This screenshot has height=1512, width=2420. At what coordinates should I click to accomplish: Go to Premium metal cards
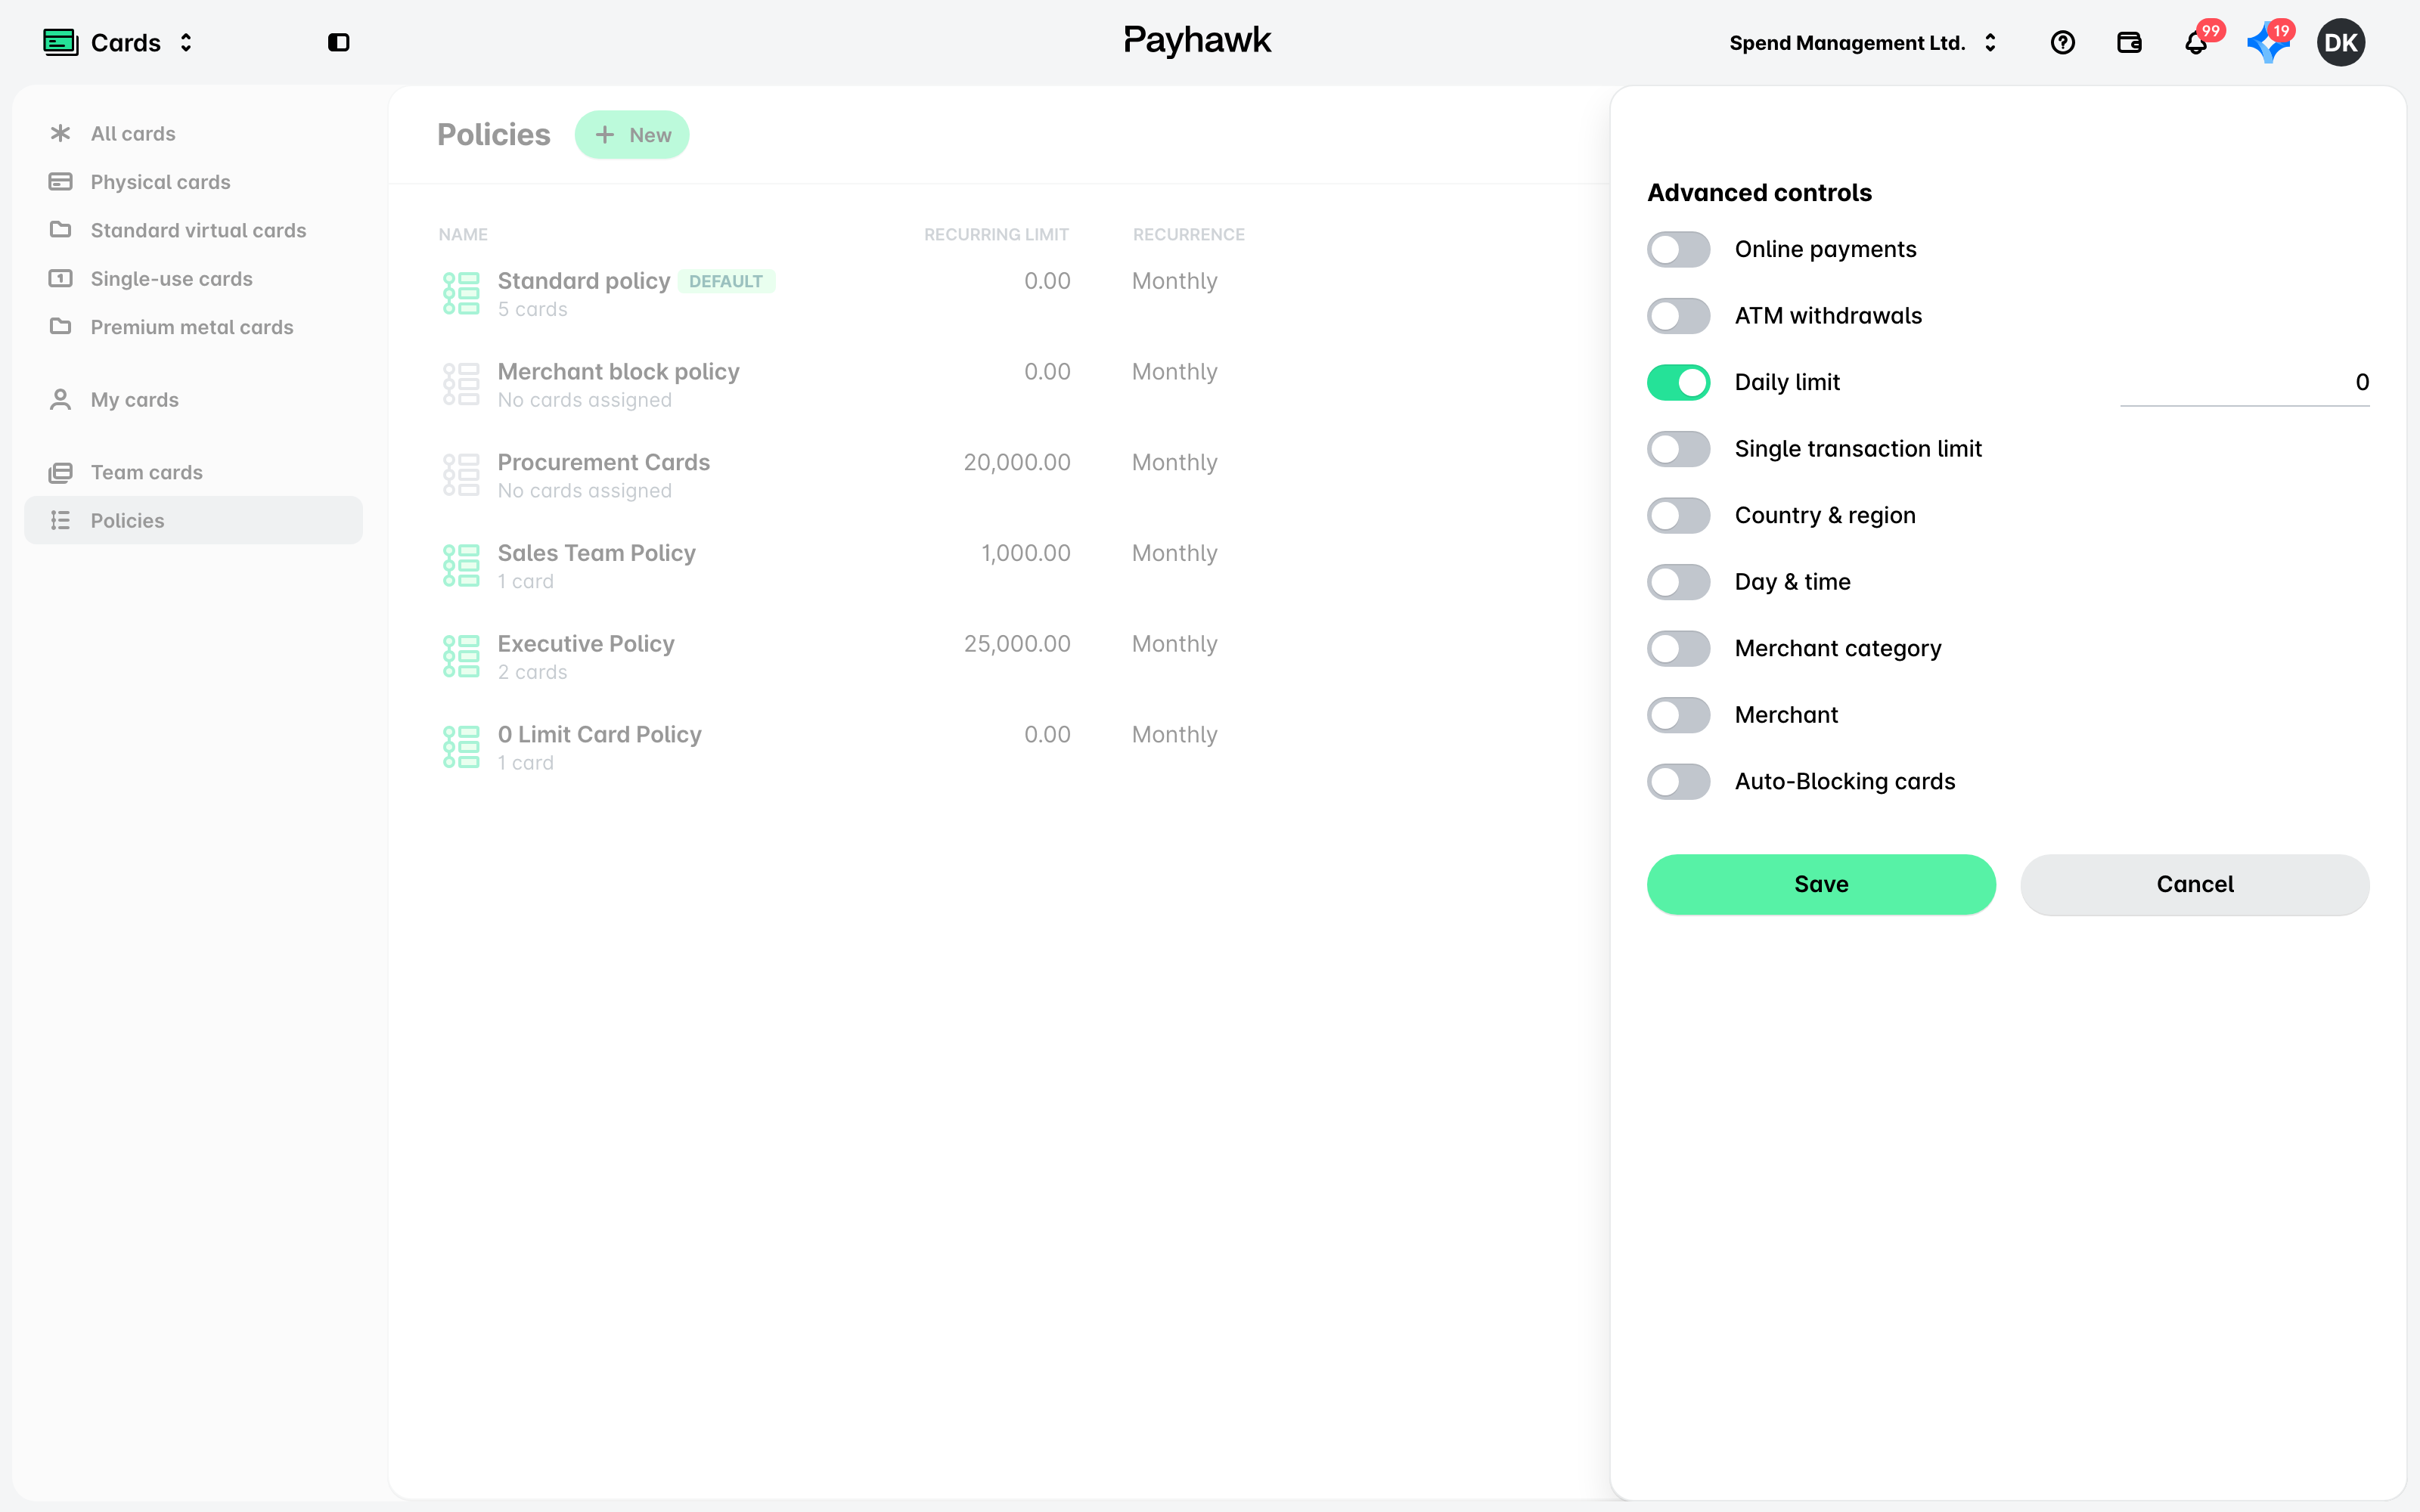(x=193, y=326)
